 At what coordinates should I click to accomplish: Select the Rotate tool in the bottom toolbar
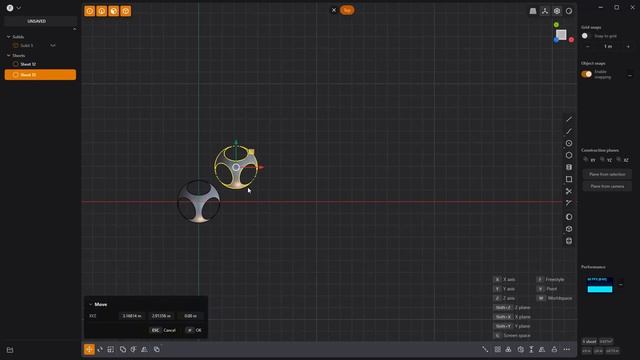pos(100,349)
